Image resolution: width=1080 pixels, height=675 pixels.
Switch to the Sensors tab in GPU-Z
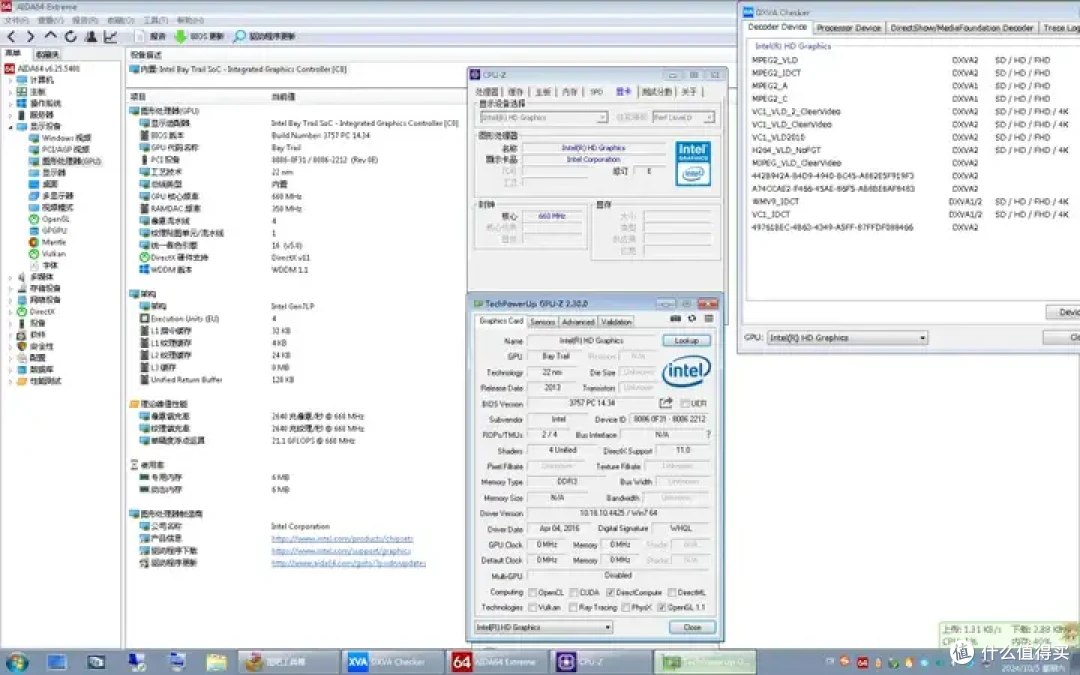(x=543, y=321)
